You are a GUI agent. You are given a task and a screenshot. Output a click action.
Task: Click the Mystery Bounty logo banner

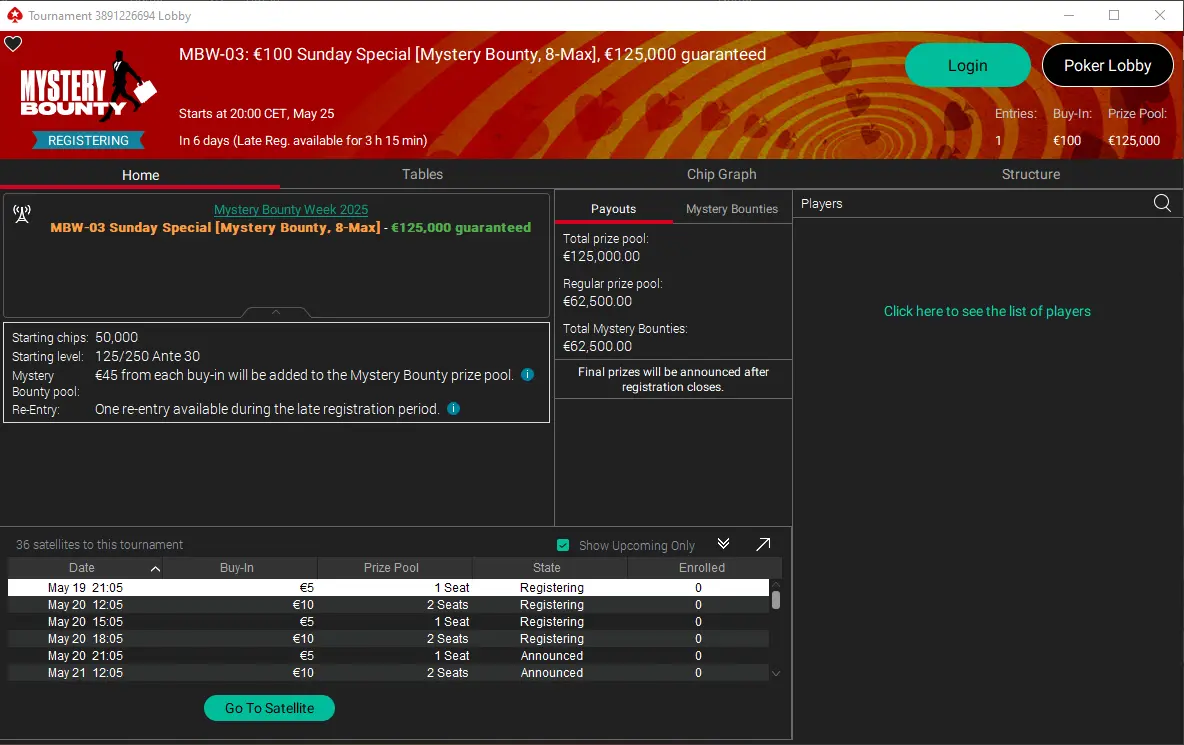88,85
